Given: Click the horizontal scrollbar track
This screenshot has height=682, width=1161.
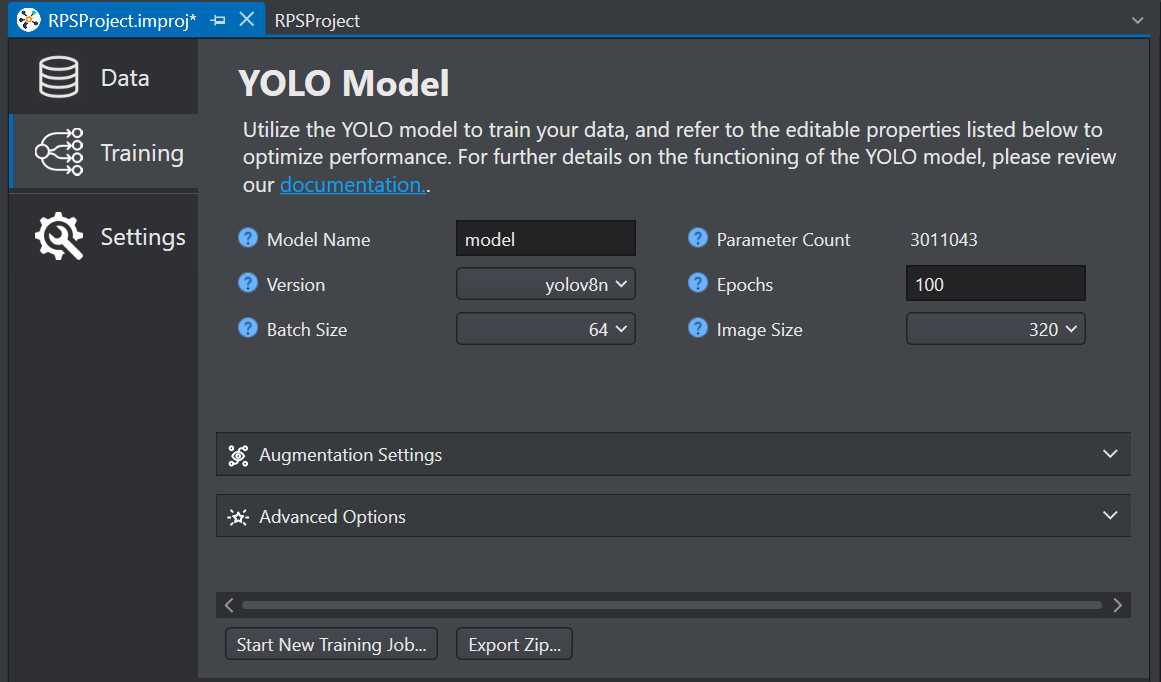Looking at the screenshot, I should click(672, 605).
